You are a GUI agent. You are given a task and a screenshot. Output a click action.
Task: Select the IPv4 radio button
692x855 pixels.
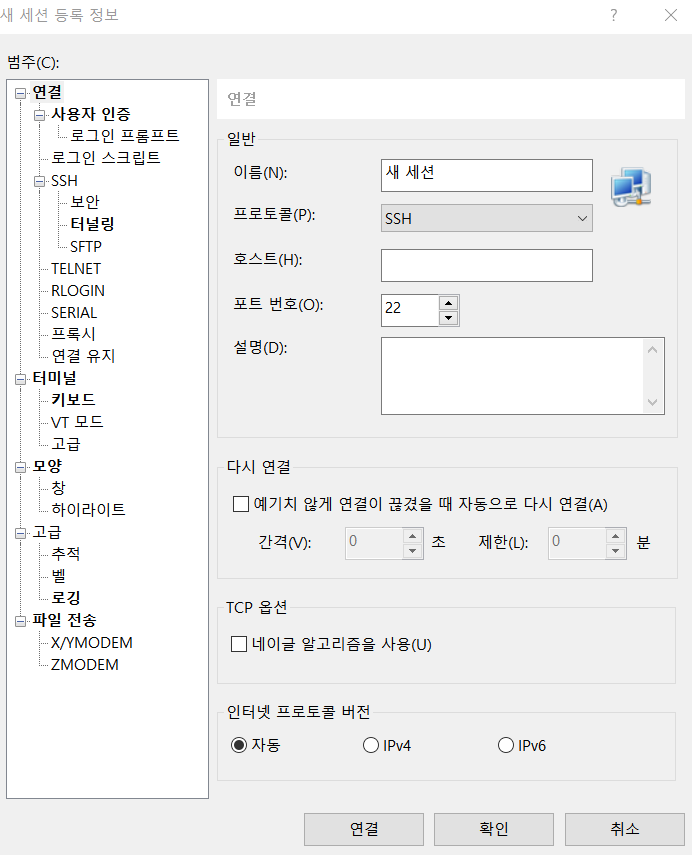pos(371,745)
